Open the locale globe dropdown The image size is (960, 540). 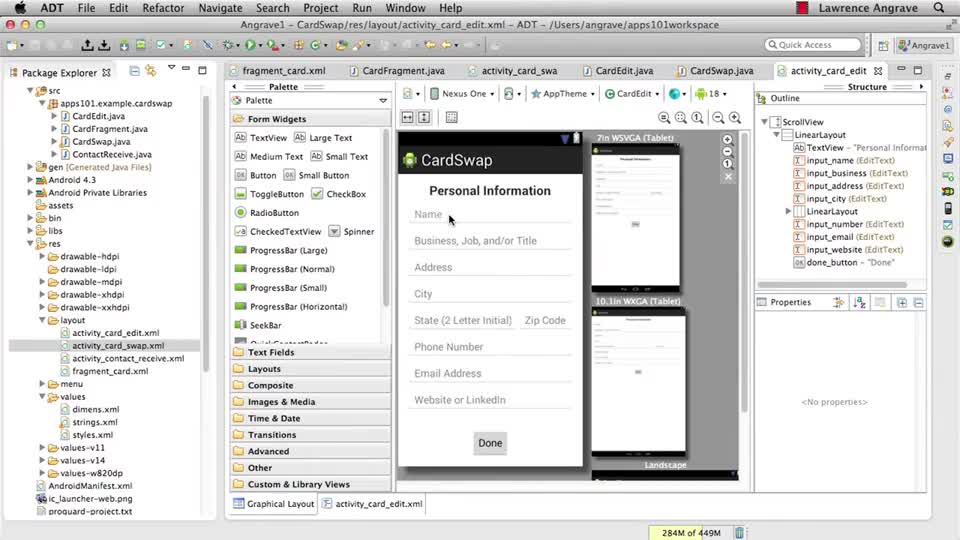click(x=677, y=94)
